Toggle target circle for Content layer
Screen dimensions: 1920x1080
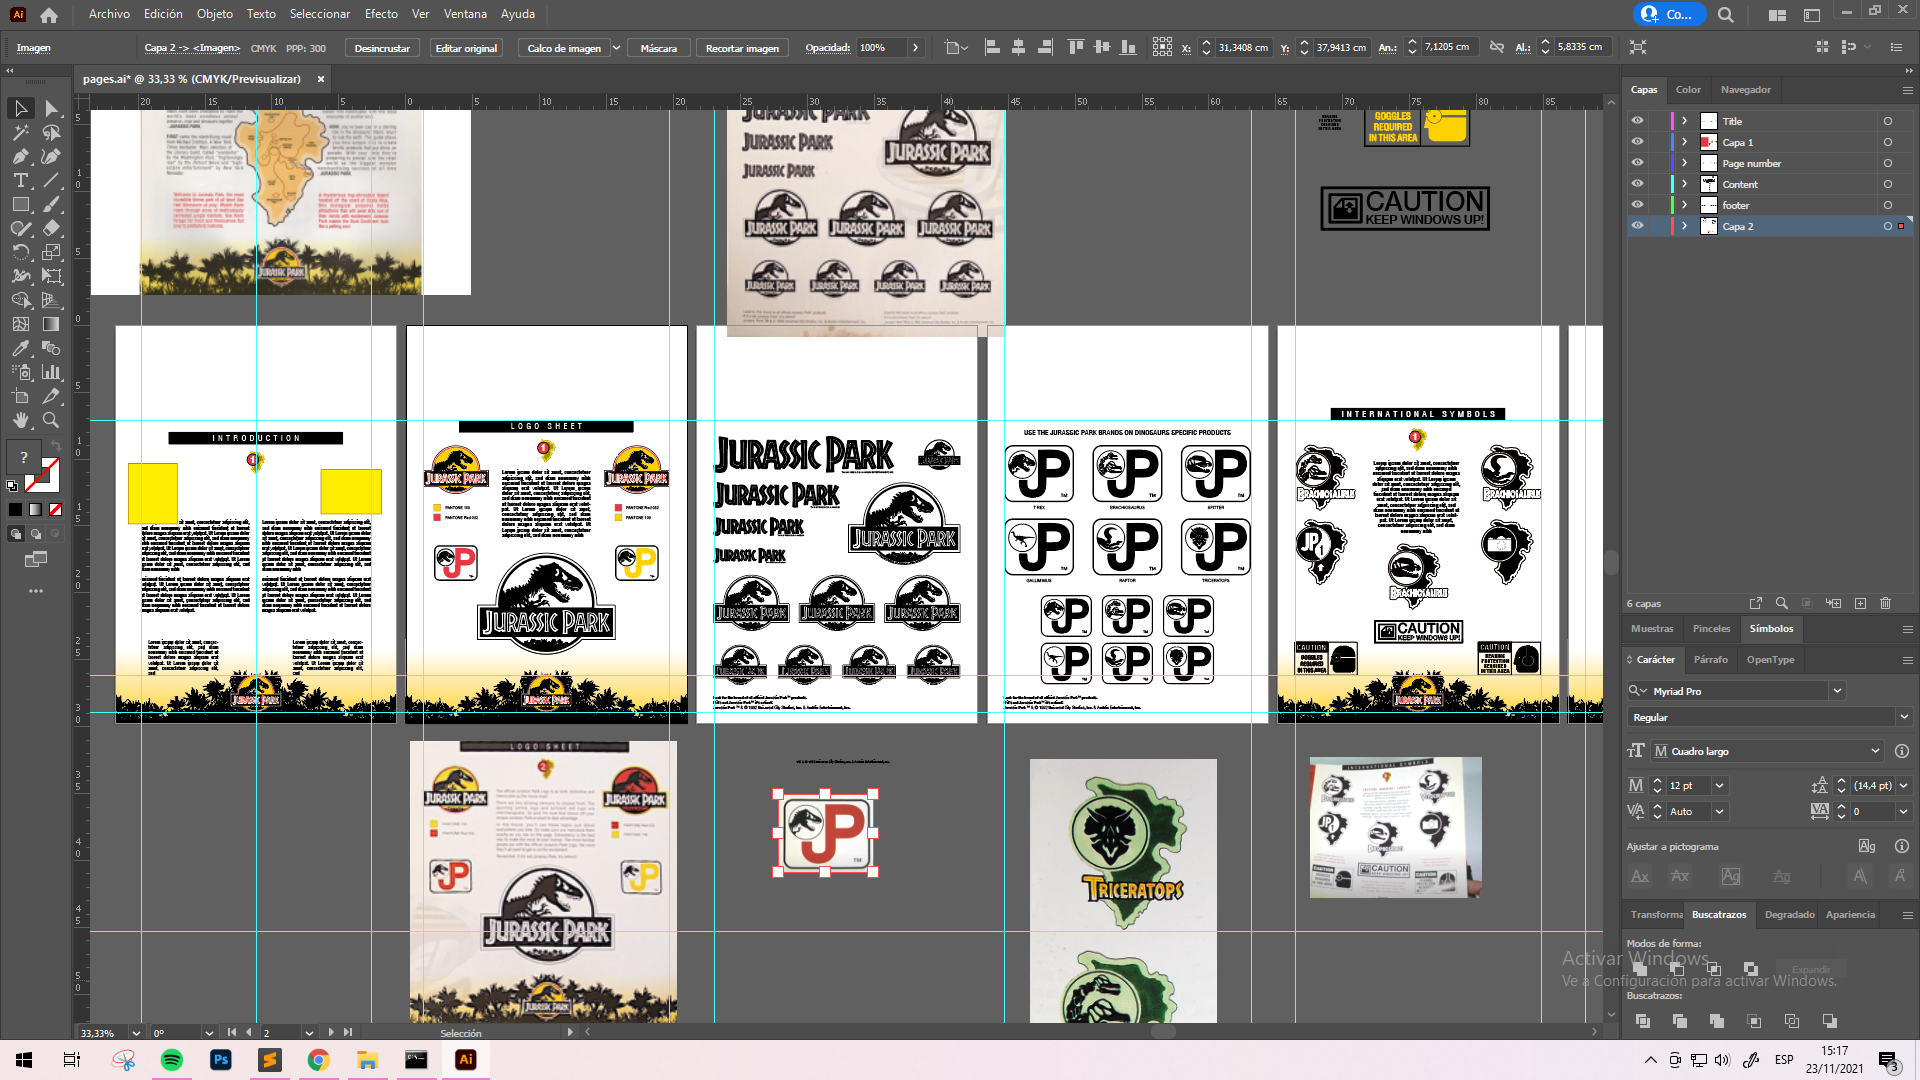tap(1888, 184)
